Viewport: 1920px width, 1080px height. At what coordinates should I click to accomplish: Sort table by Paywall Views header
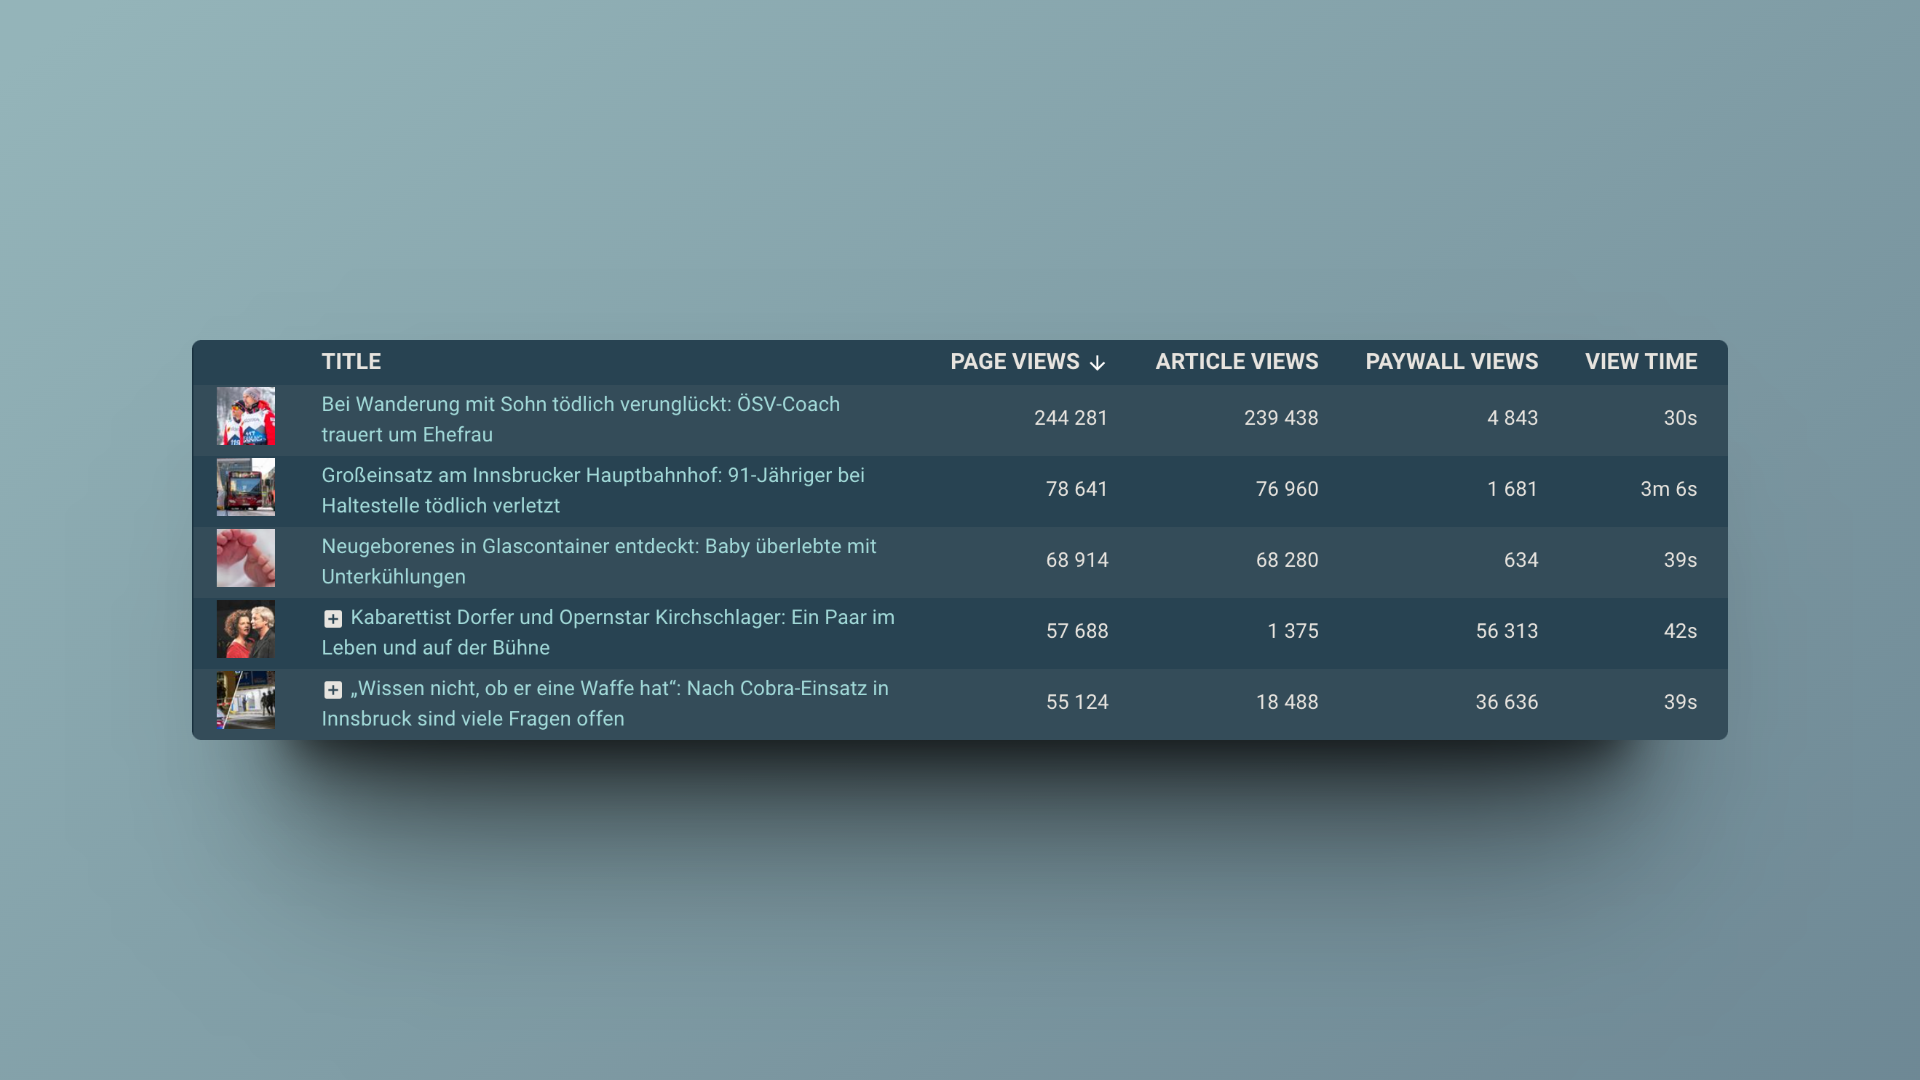pos(1452,362)
